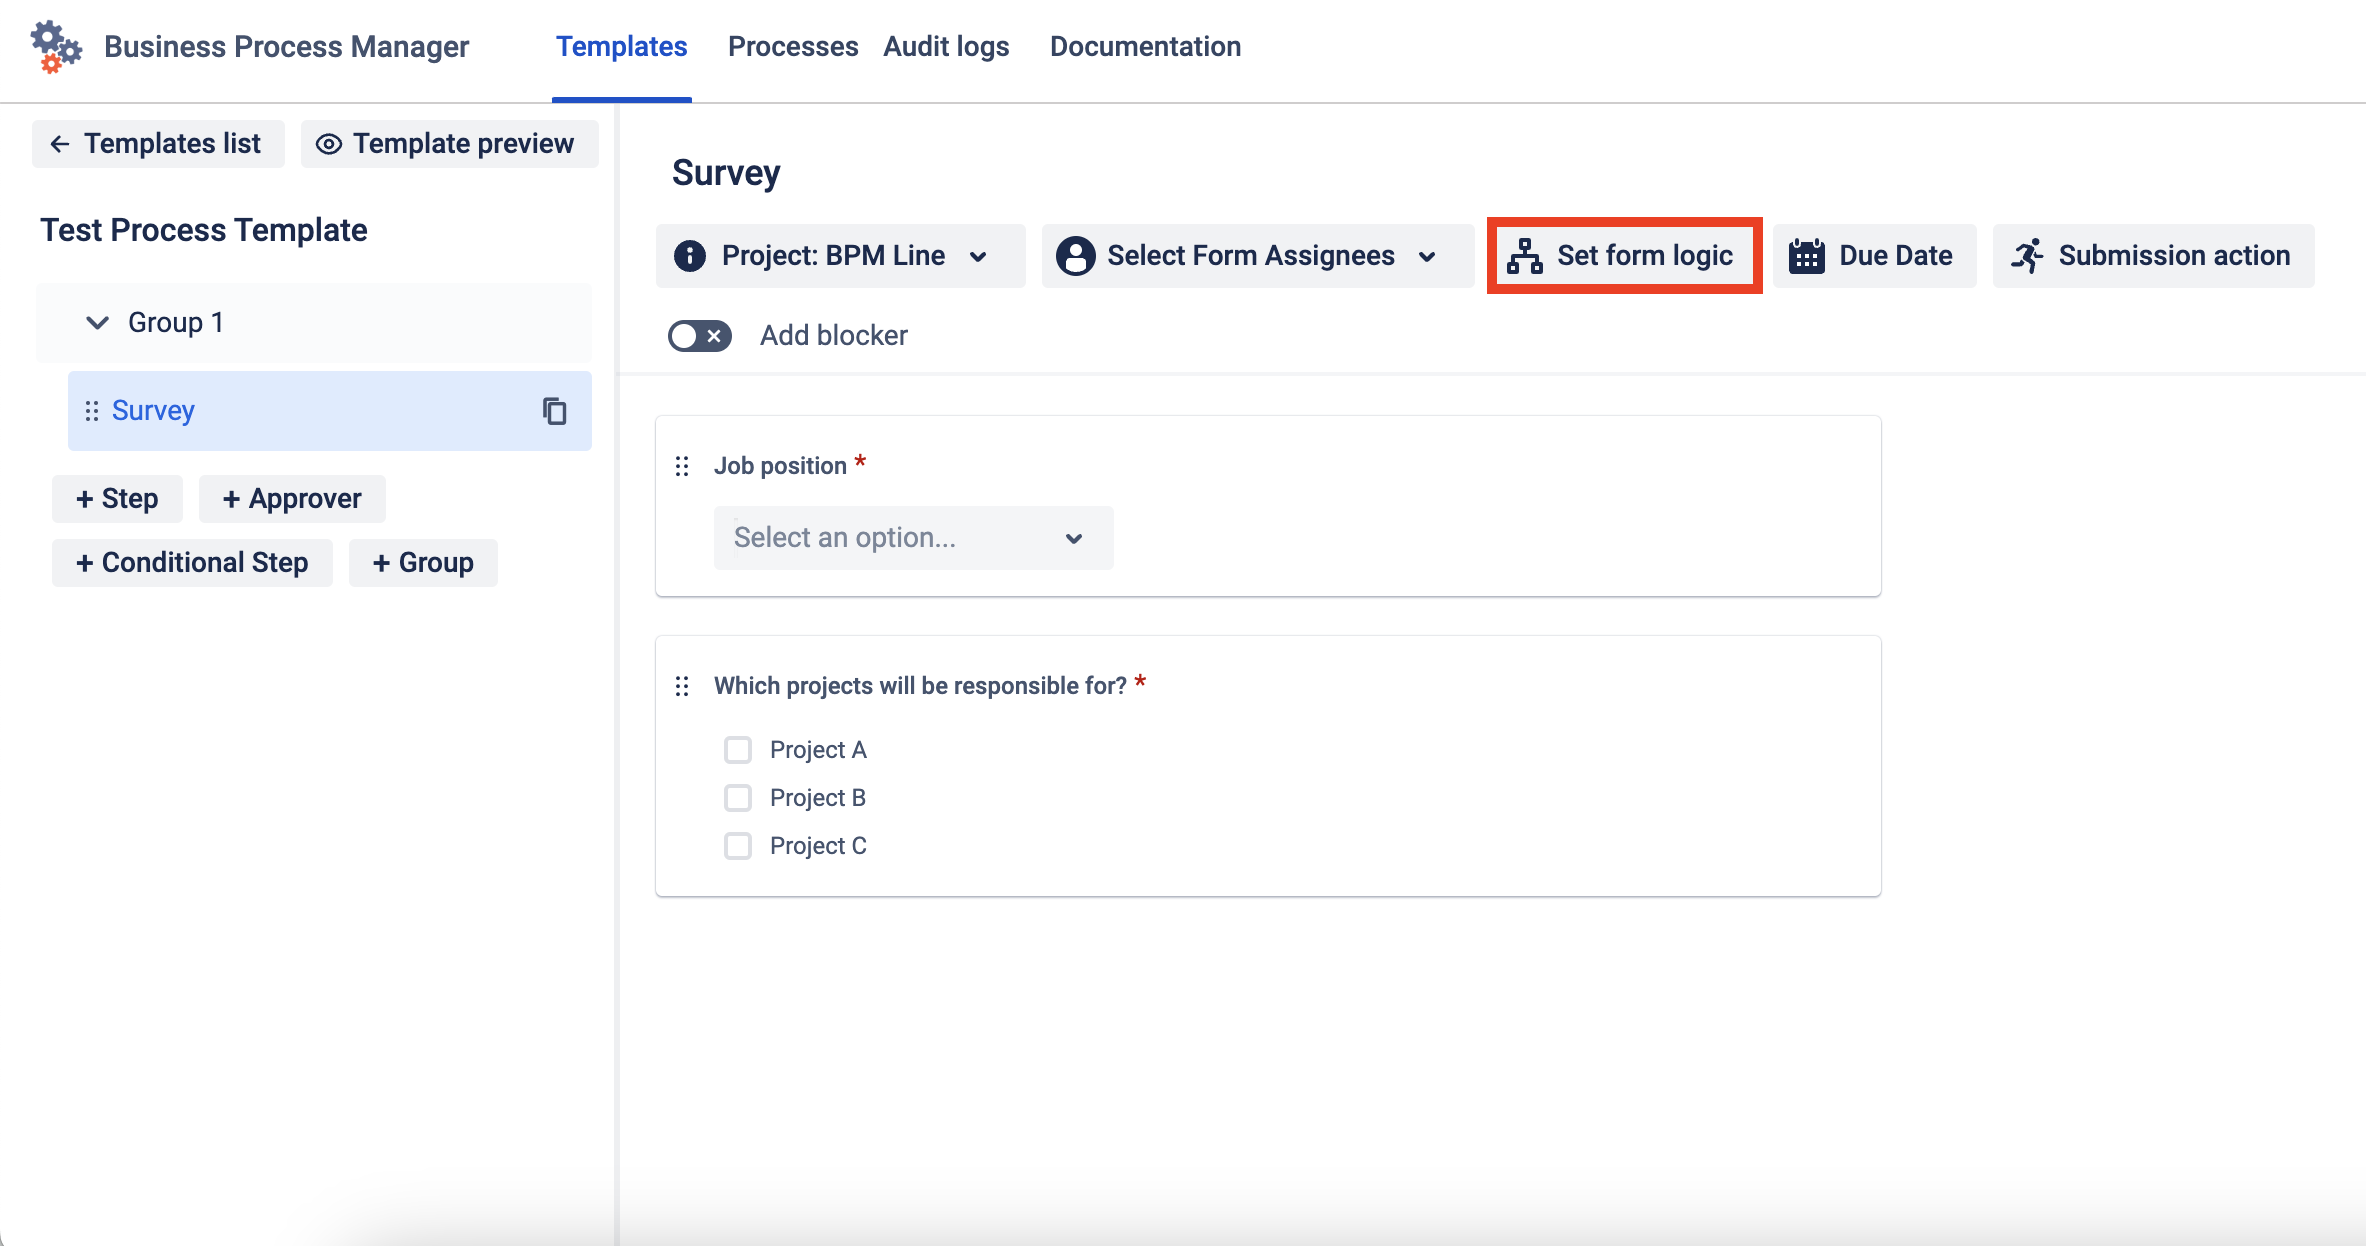The height and width of the screenshot is (1246, 2366).
Task: Switch to the Processes tab
Action: click(792, 47)
